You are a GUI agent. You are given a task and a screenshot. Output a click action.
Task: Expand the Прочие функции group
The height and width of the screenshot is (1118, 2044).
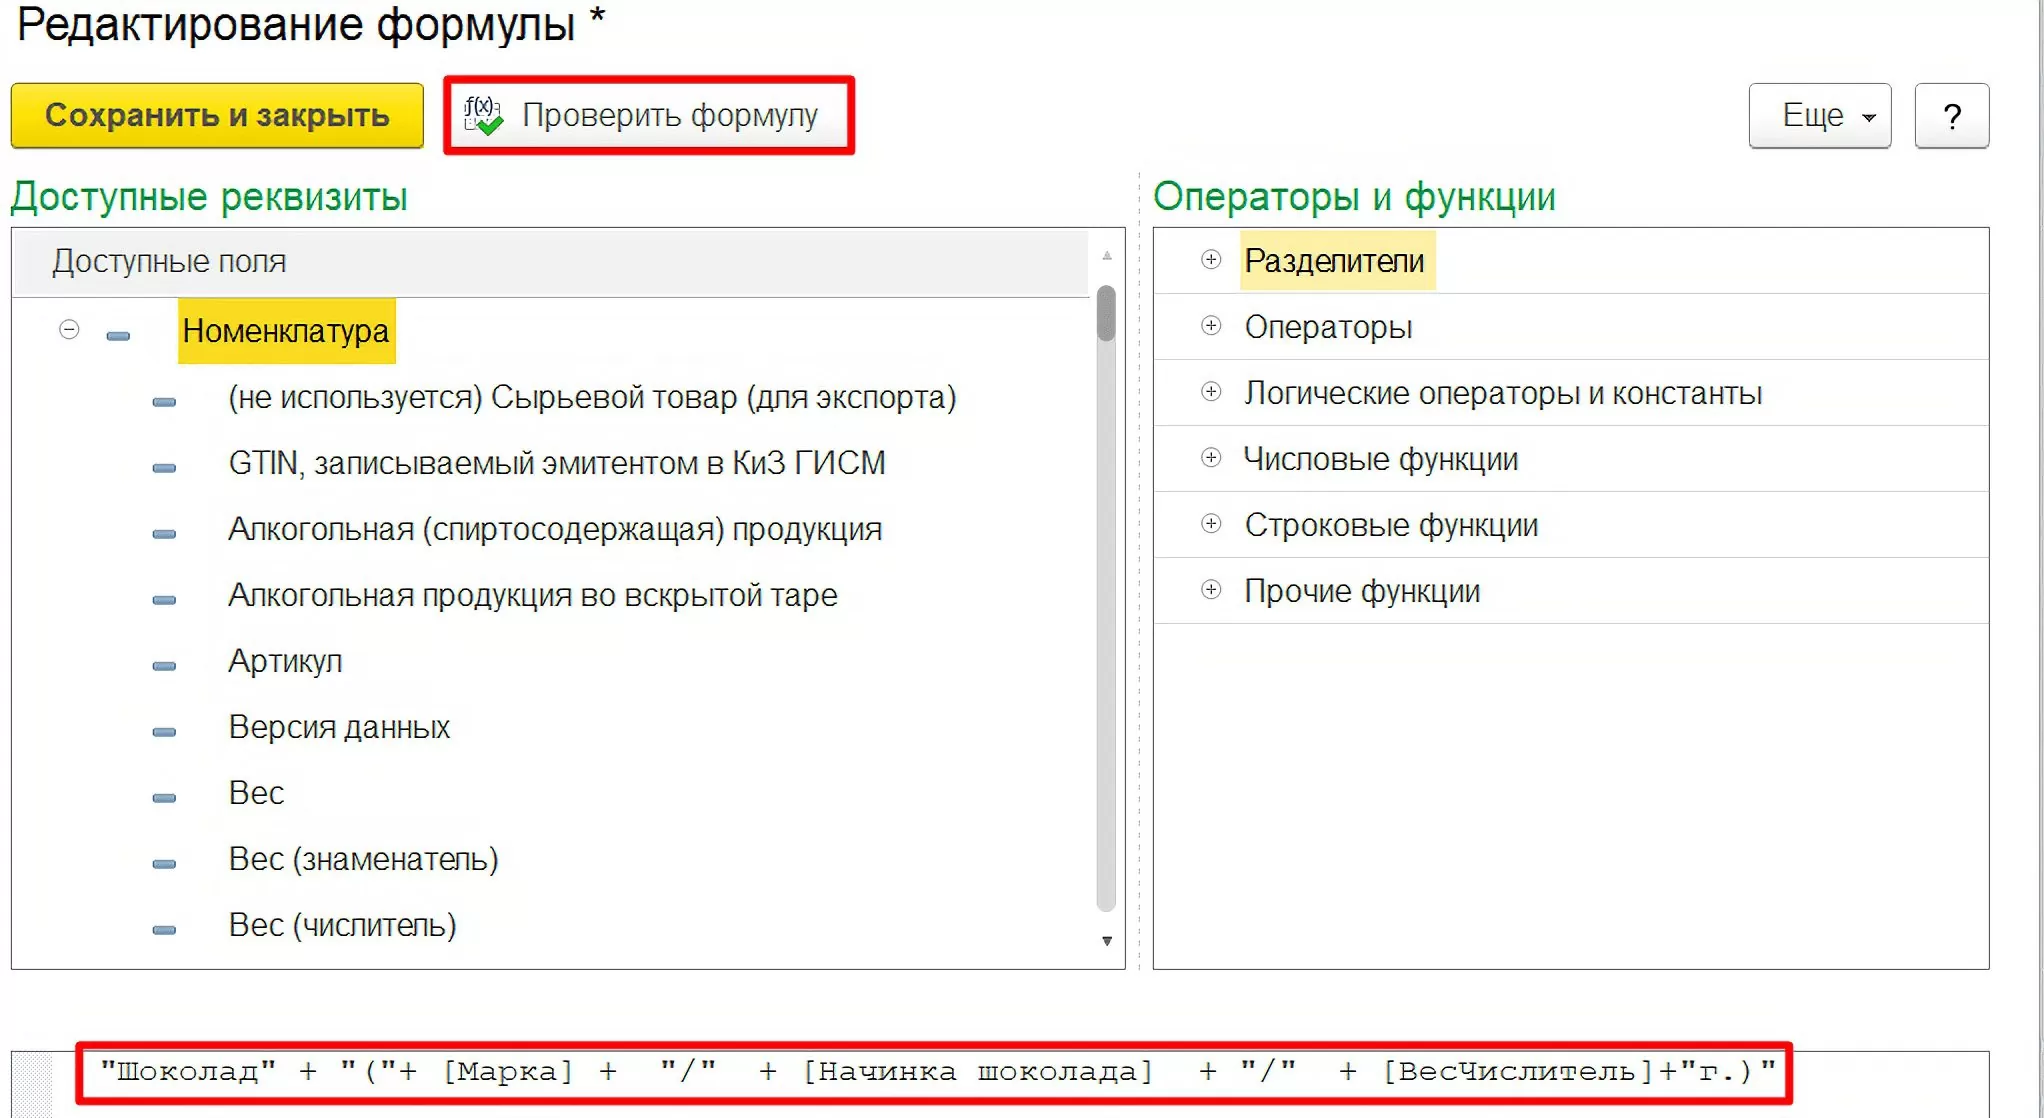(1211, 590)
